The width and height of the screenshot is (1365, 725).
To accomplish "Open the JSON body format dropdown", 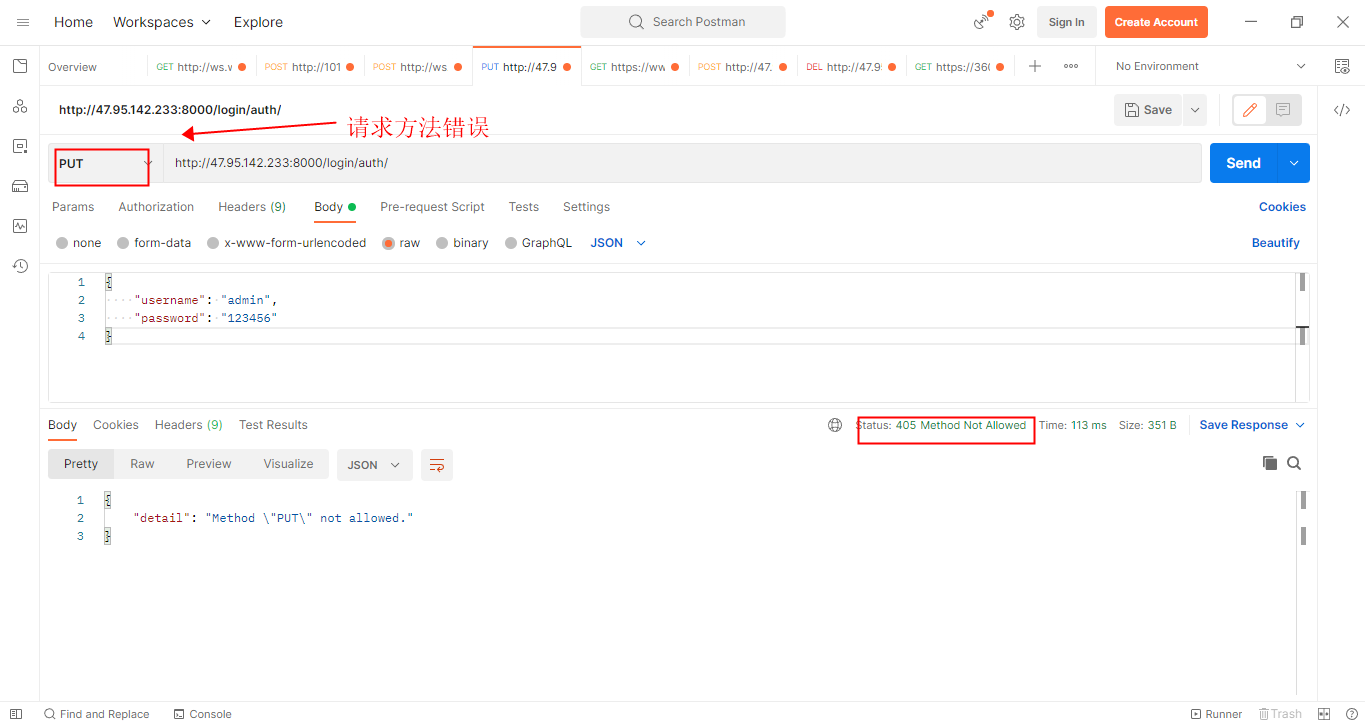I will 618,243.
